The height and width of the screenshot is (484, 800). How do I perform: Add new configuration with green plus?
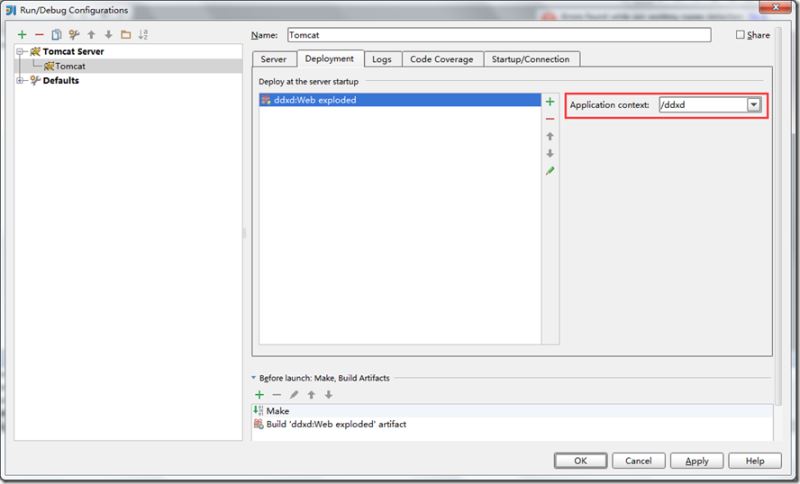pos(22,35)
